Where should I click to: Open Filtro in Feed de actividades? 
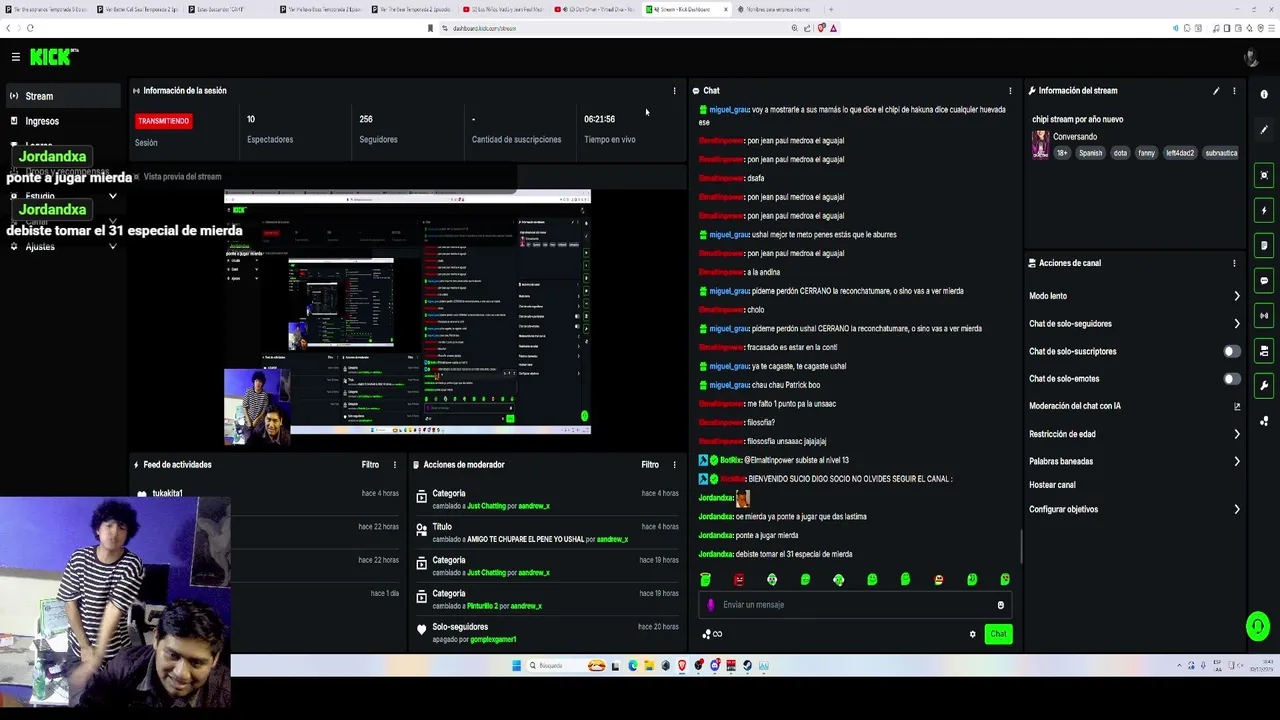pyautogui.click(x=370, y=465)
